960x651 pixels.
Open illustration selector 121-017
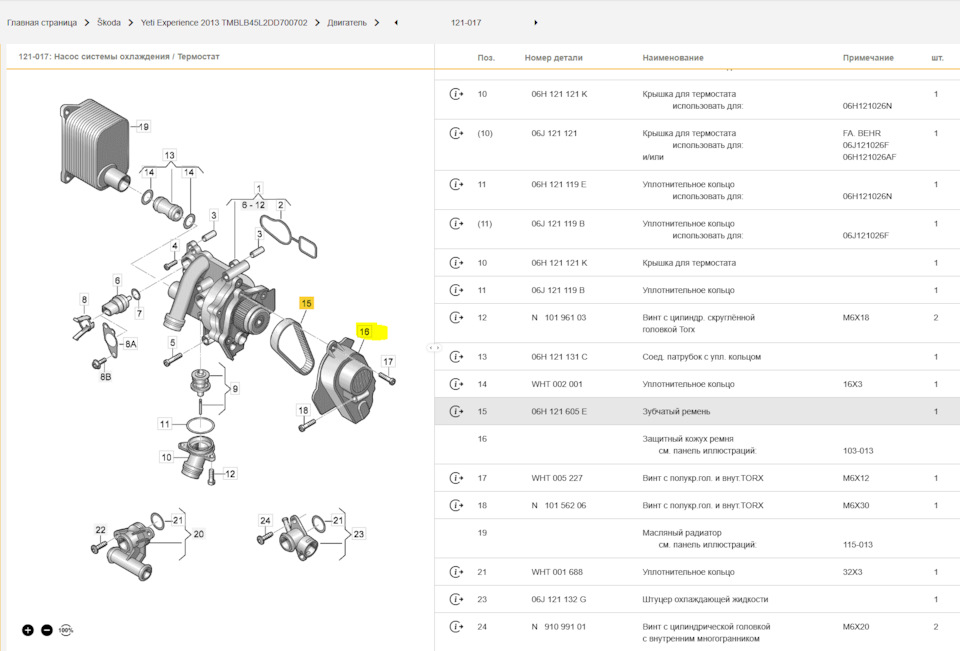[466, 23]
